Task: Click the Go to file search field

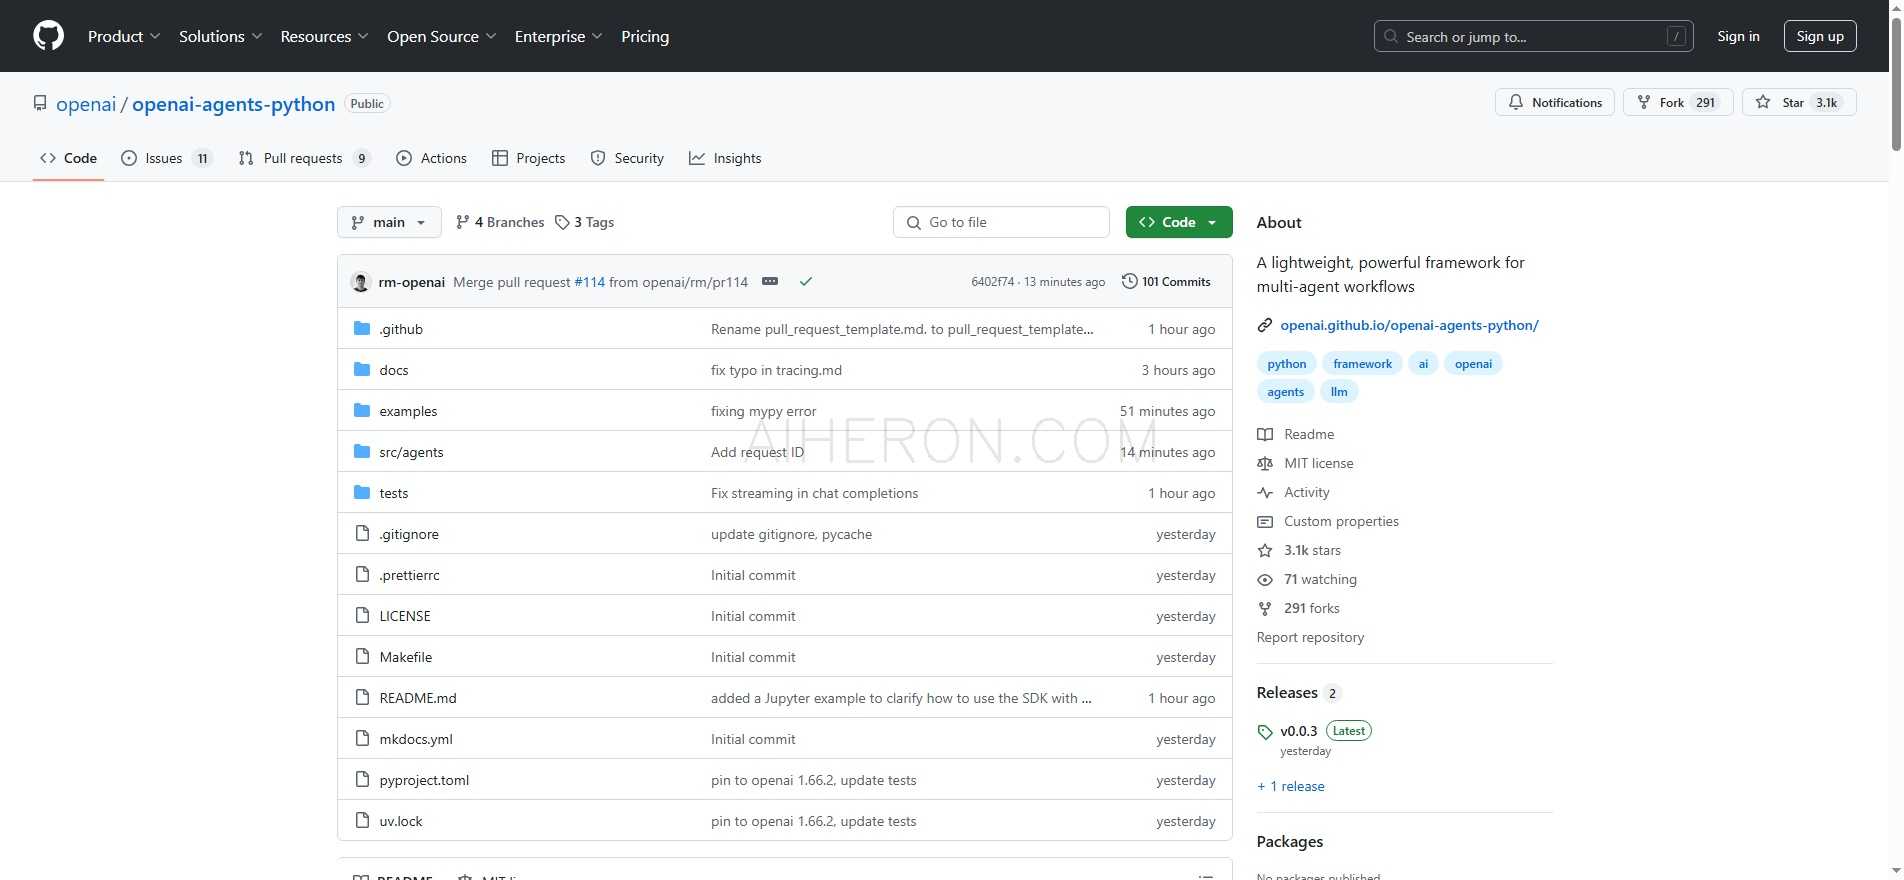Action: pyautogui.click(x=1001, y=222)
